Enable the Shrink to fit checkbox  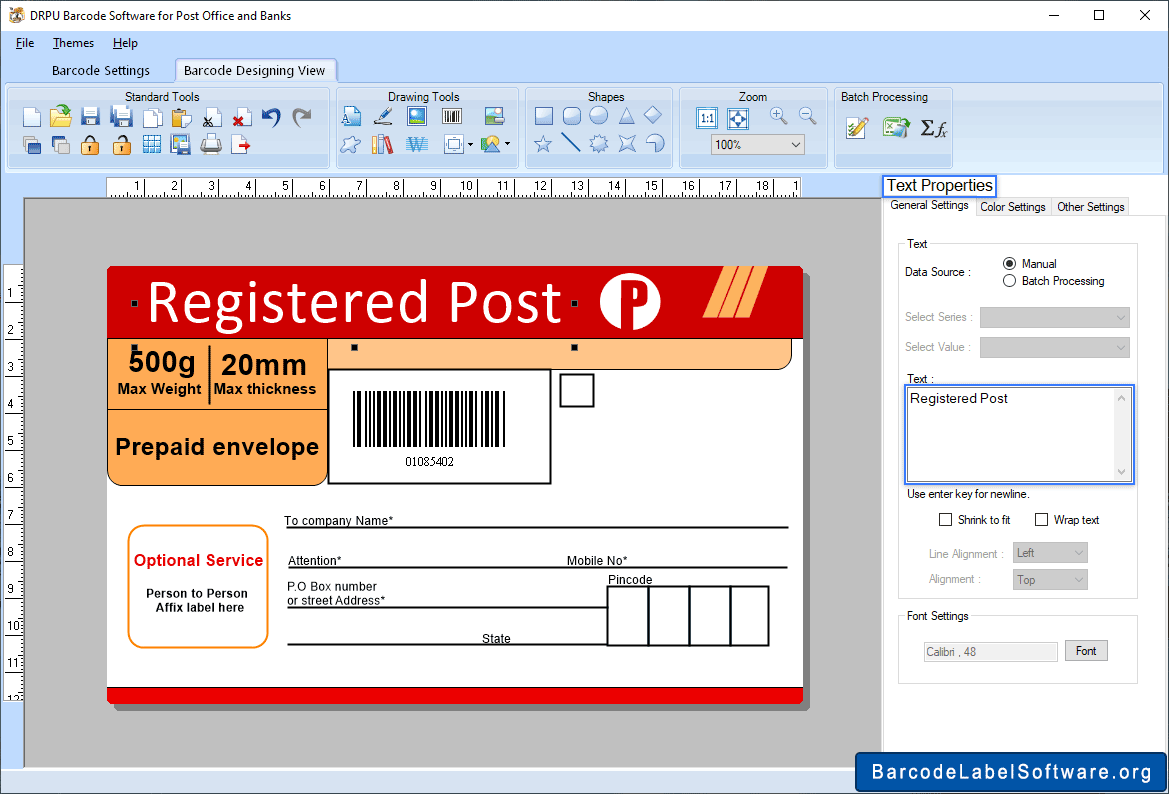945,520
